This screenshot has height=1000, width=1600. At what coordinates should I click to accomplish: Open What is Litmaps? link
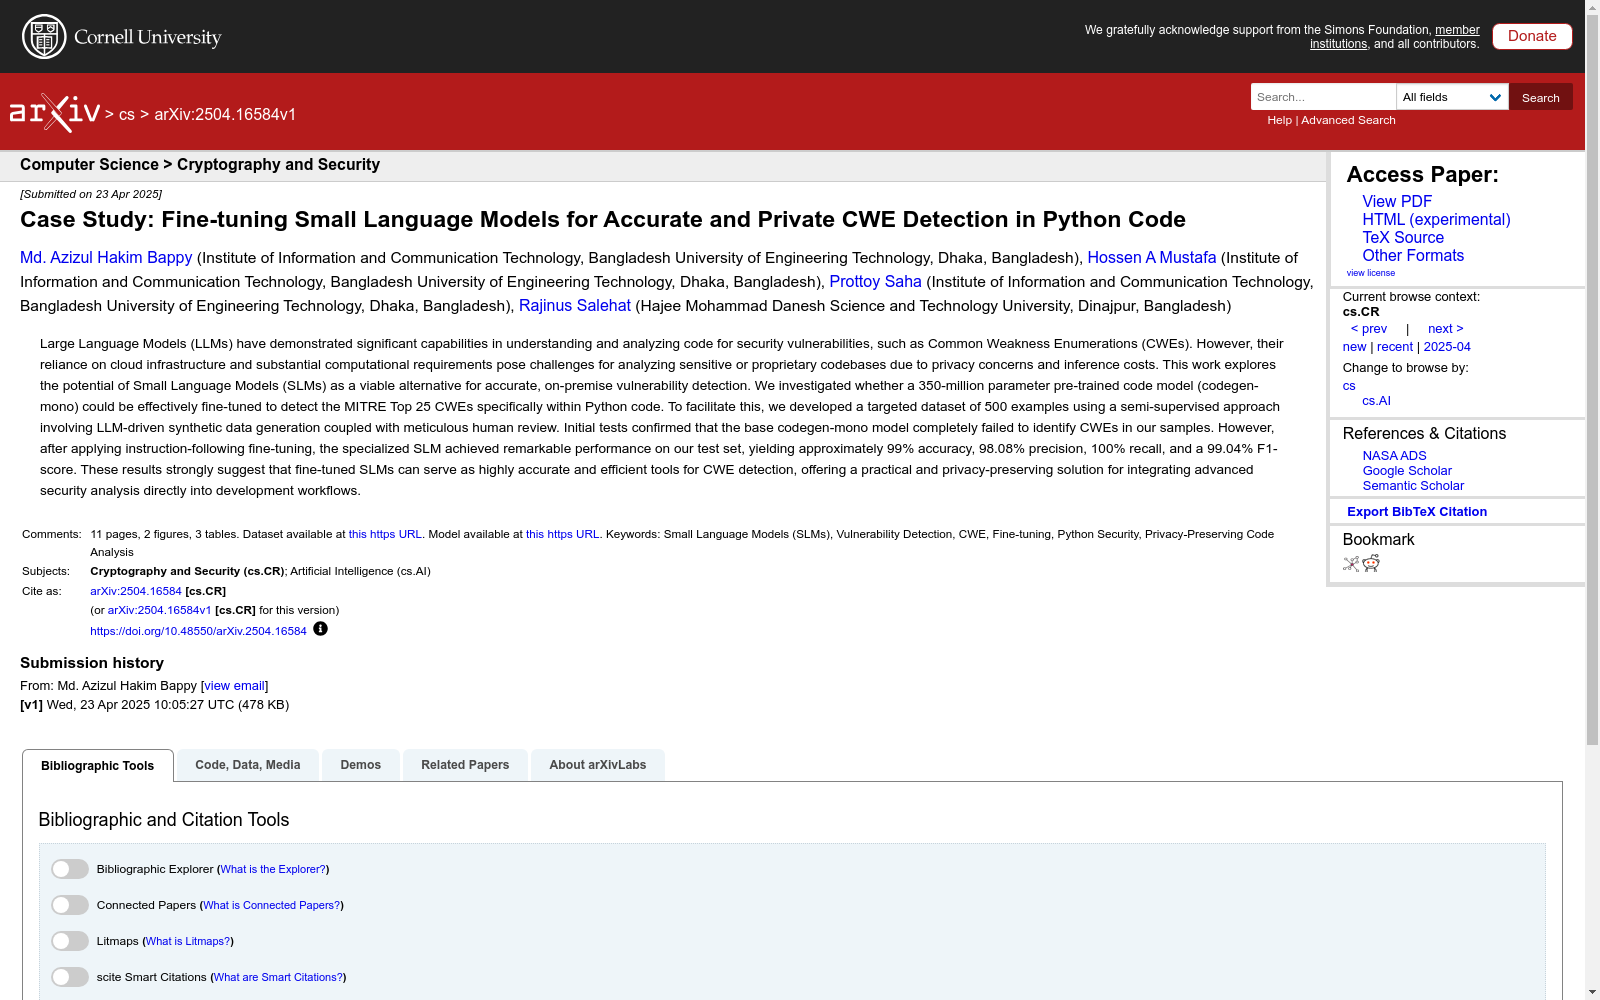pos(188,942)
